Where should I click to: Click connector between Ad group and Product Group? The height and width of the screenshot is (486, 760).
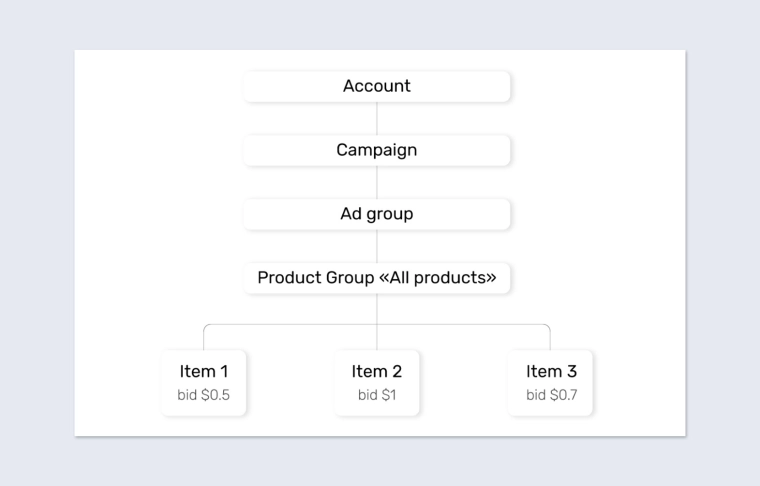click(377, 246)
